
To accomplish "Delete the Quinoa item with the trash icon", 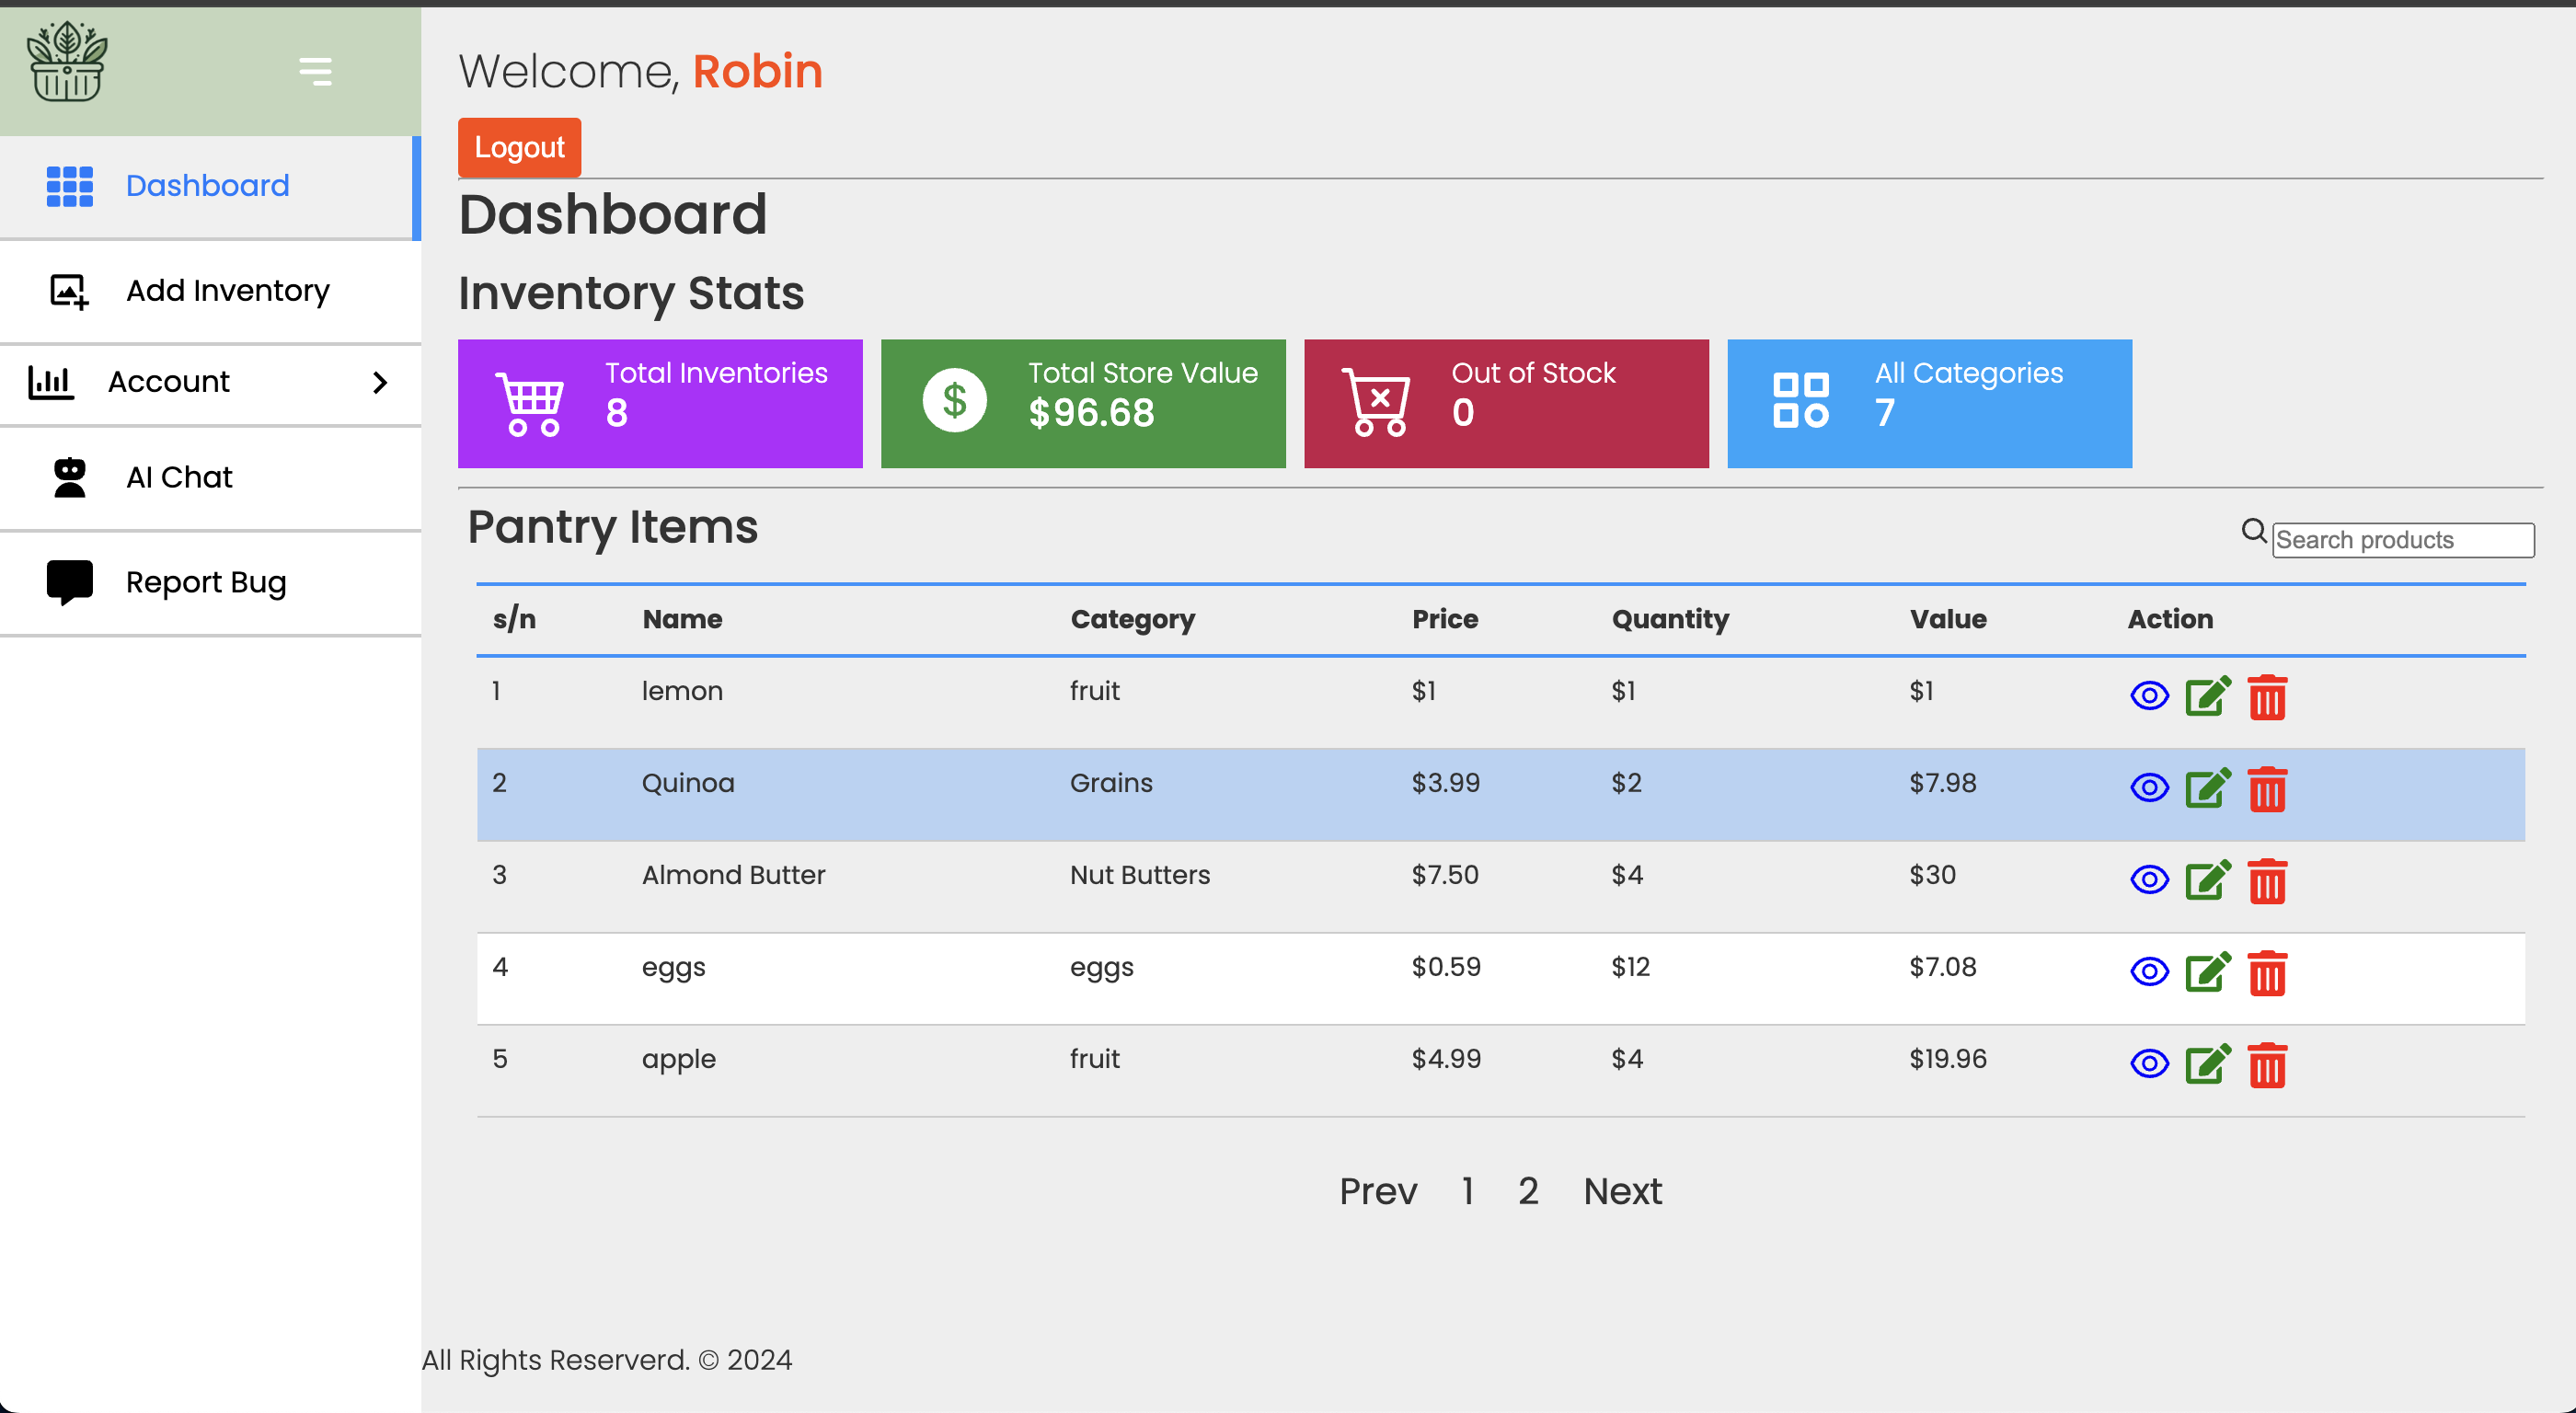I will pos(2266,789).
